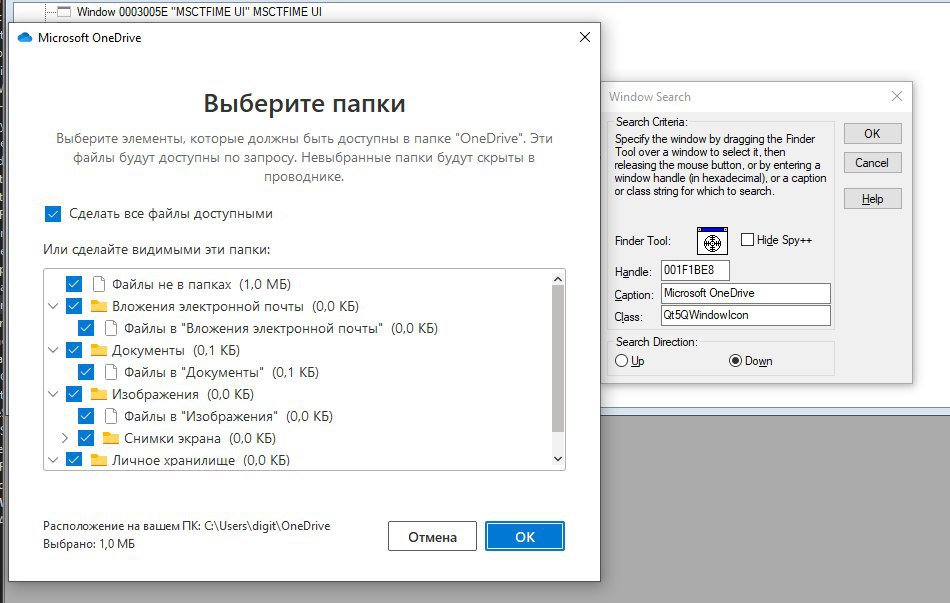Screen dimensions: 950x603
Task: Click Файлы не в папках (1,0 МБ) text
Action: [201, 284]
